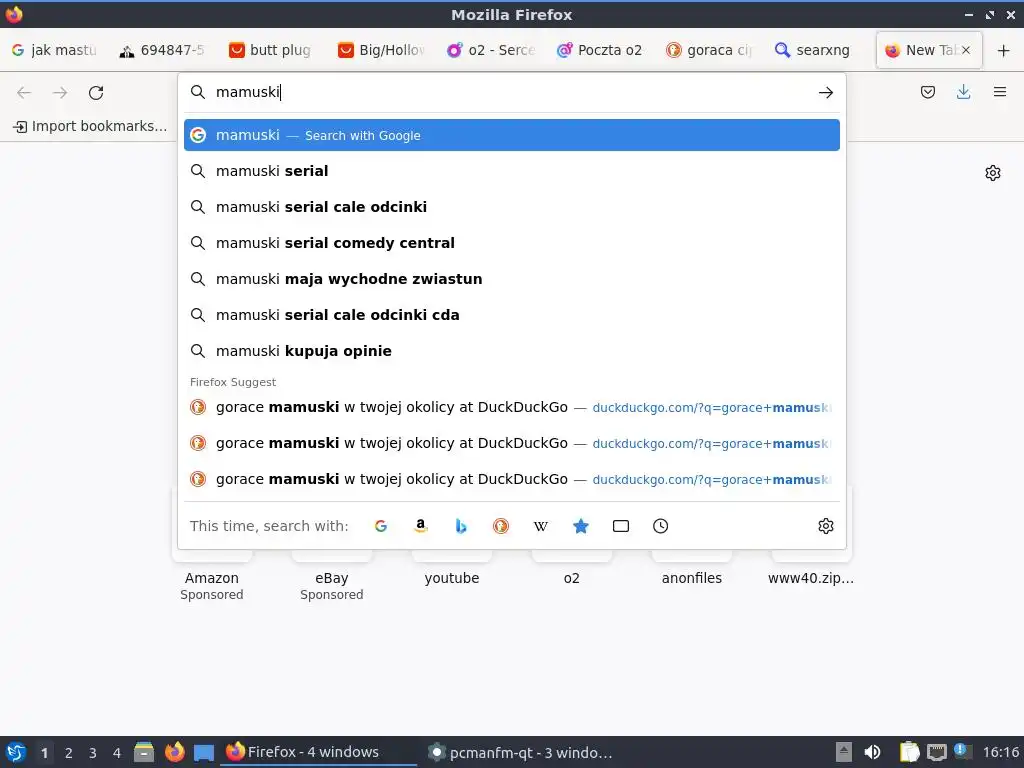The width and height of the screenshot is (1024, 768).
Task: Search in History clock icon
Action: pos(660,526)
